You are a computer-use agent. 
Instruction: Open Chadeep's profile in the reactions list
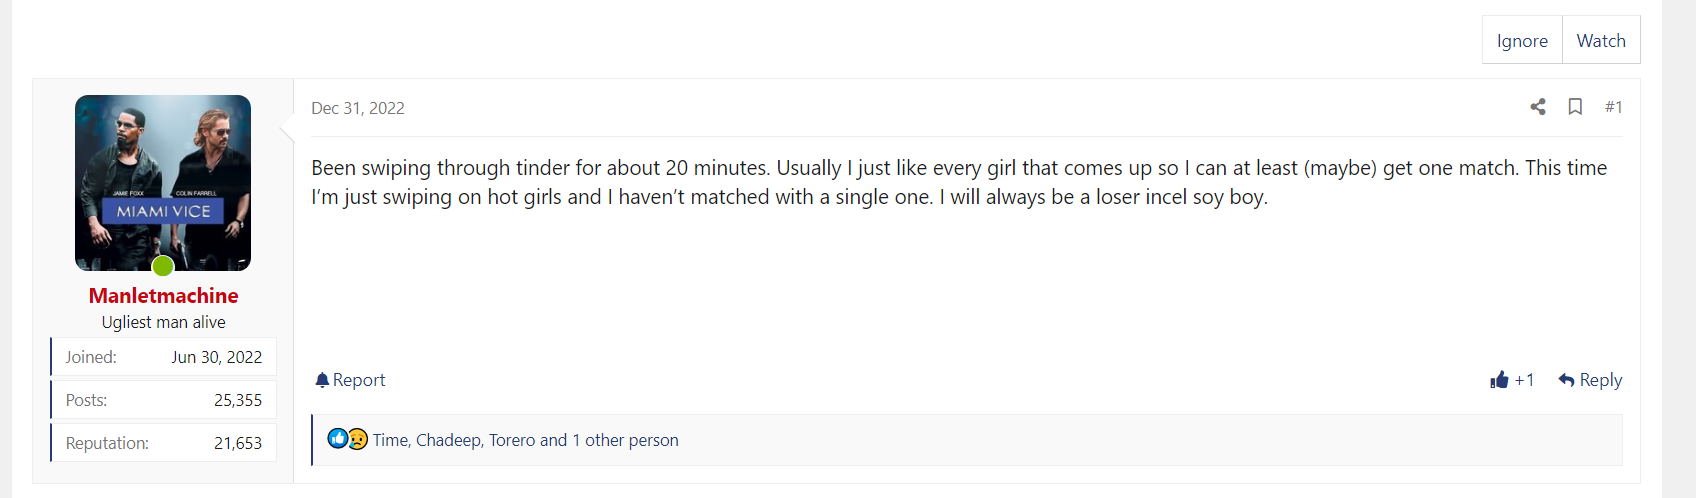pyautogui.click(x=449, y=440)
